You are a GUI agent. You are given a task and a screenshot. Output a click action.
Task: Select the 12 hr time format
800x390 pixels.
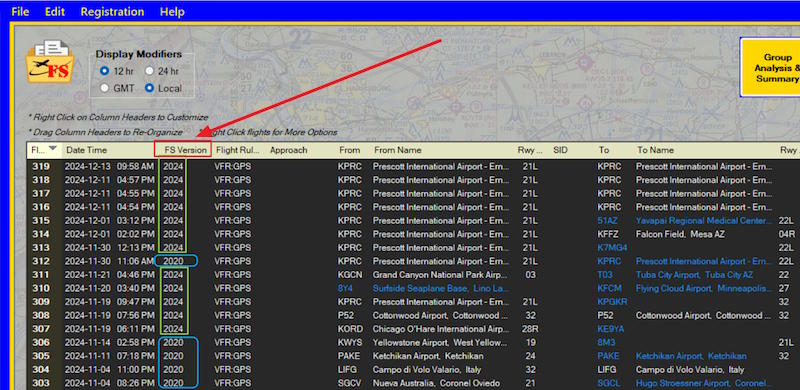[x=104, y=71]
